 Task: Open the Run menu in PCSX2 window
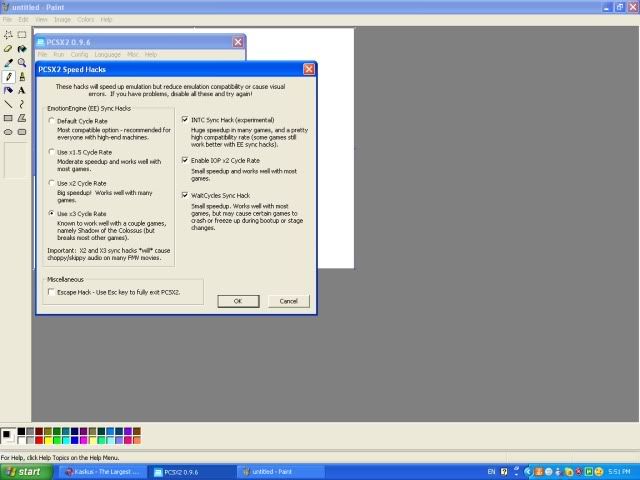(x=59, y=54)
